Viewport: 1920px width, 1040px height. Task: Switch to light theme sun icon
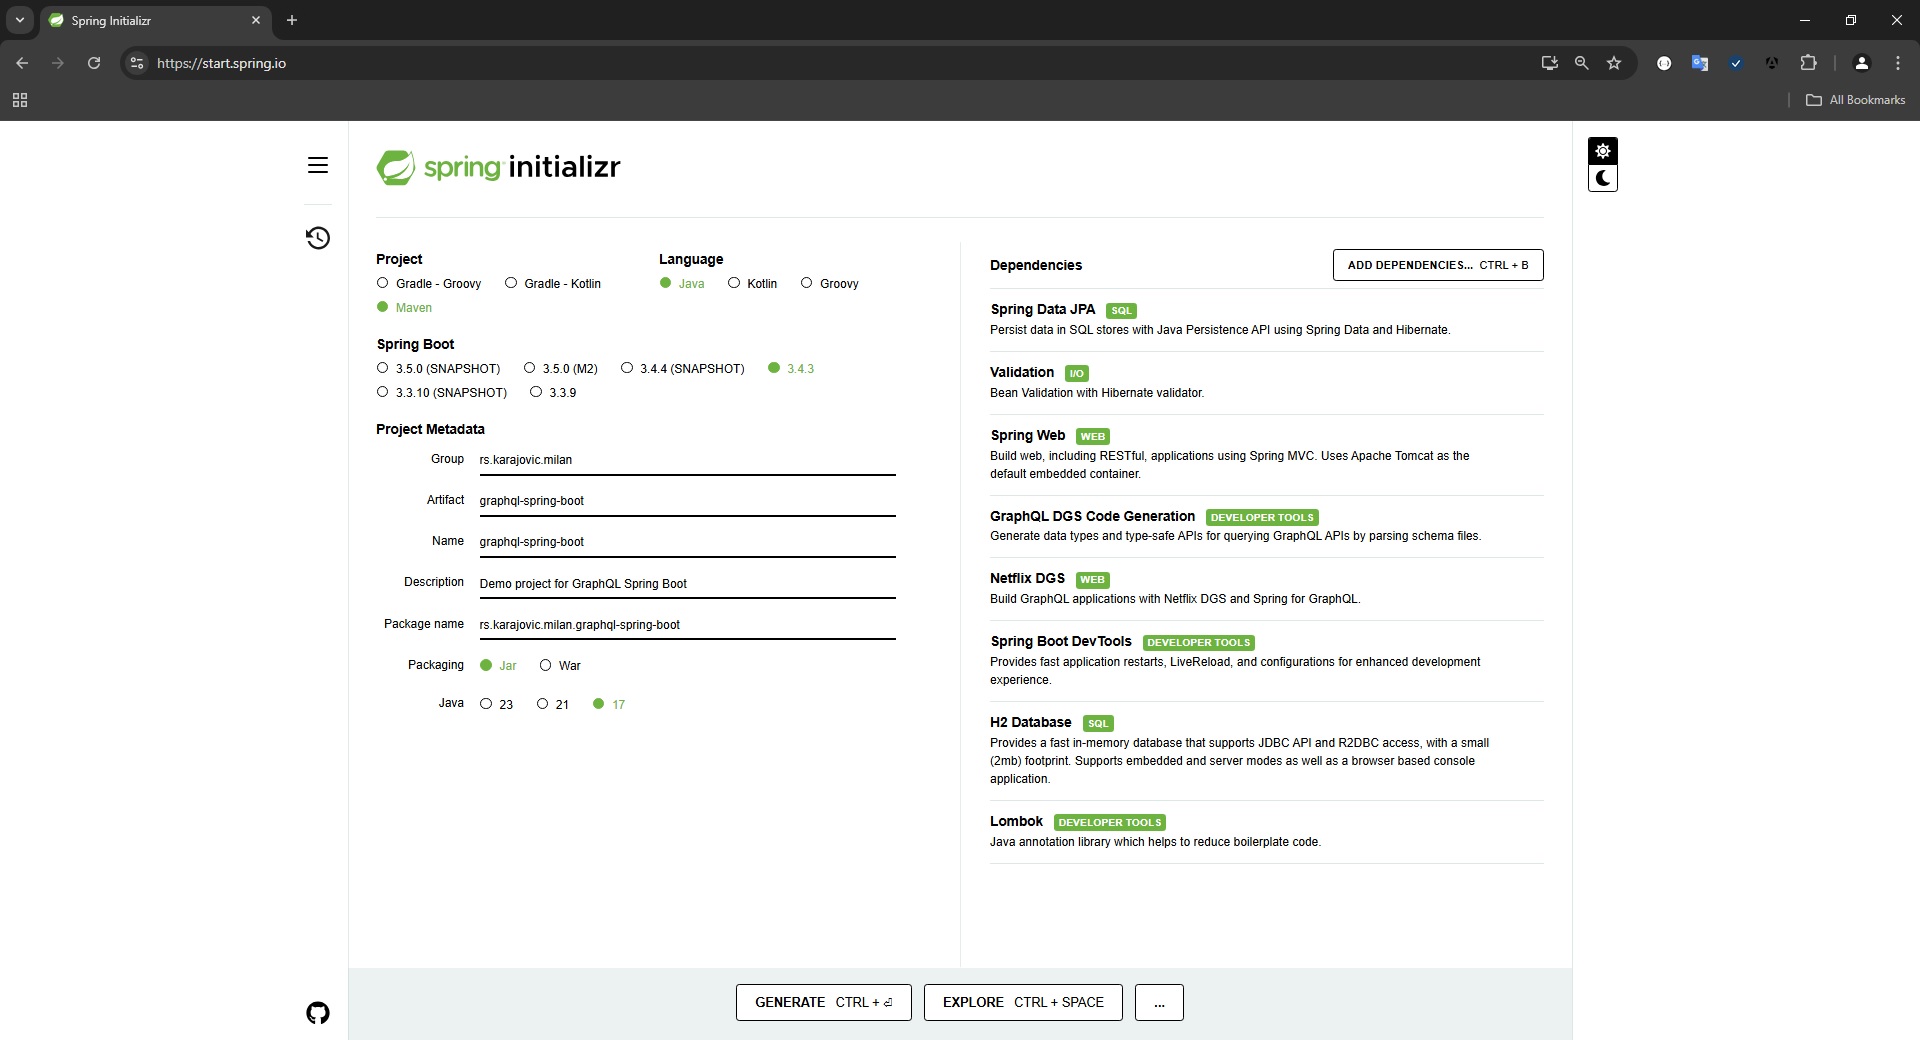(1602, 151)
